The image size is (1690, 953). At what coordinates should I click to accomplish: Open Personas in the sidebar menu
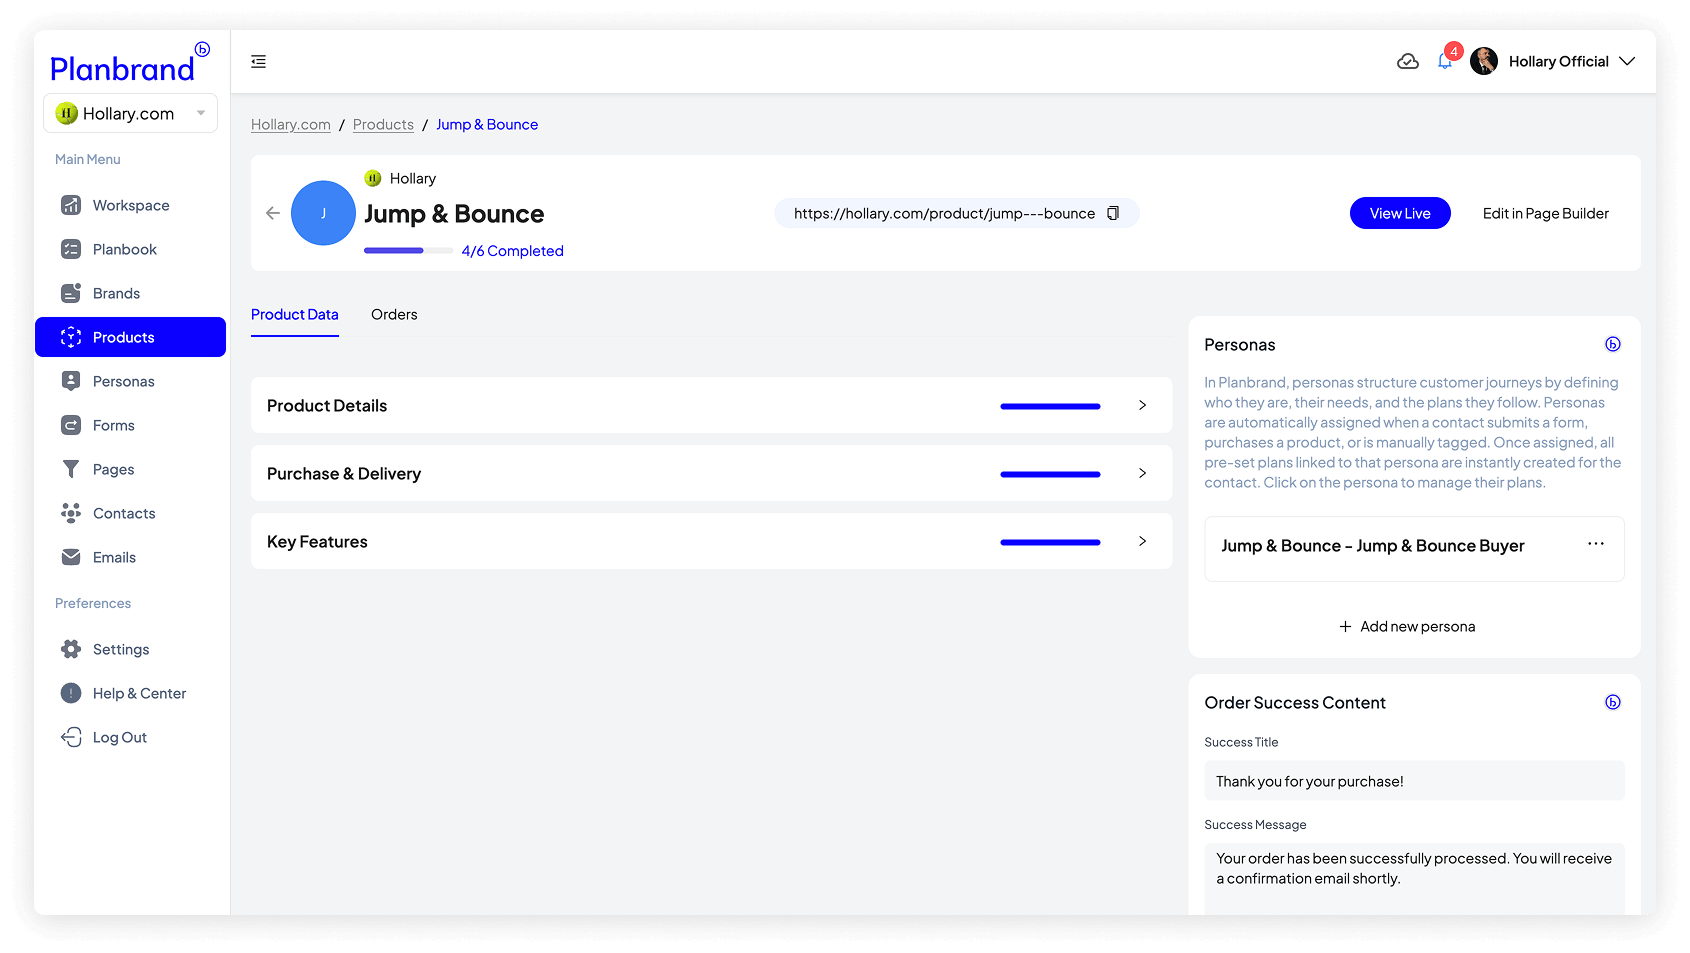pos(123,382)
